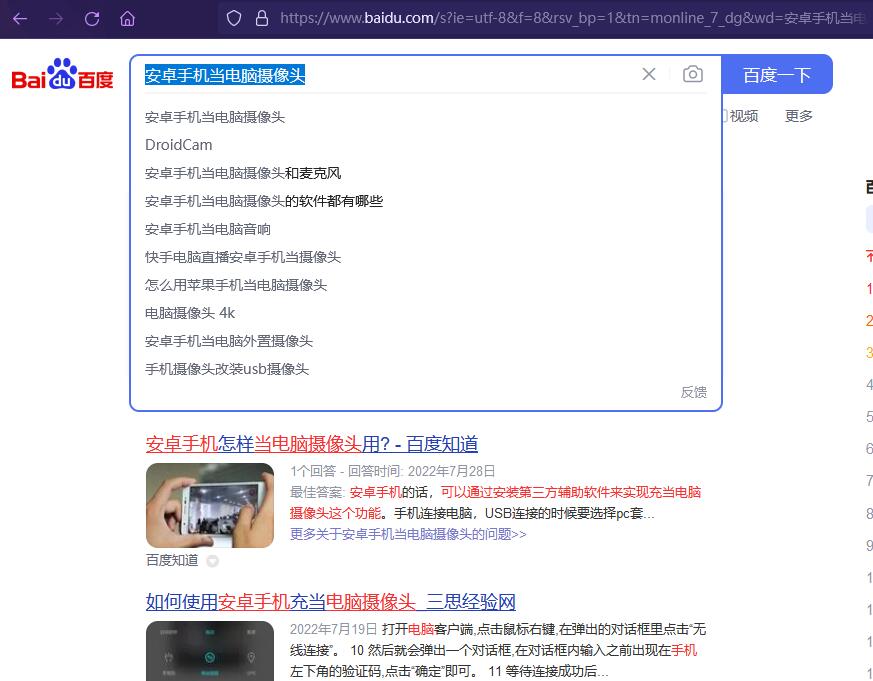Pick suggestion 快手电脑直播安卓手机当摄像头
This screenshot has height=681, width=873.
pos(243,257)
